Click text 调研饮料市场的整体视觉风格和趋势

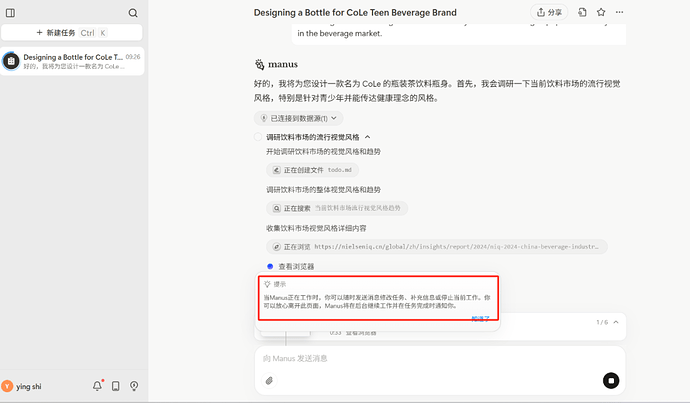tap(323, 190)
